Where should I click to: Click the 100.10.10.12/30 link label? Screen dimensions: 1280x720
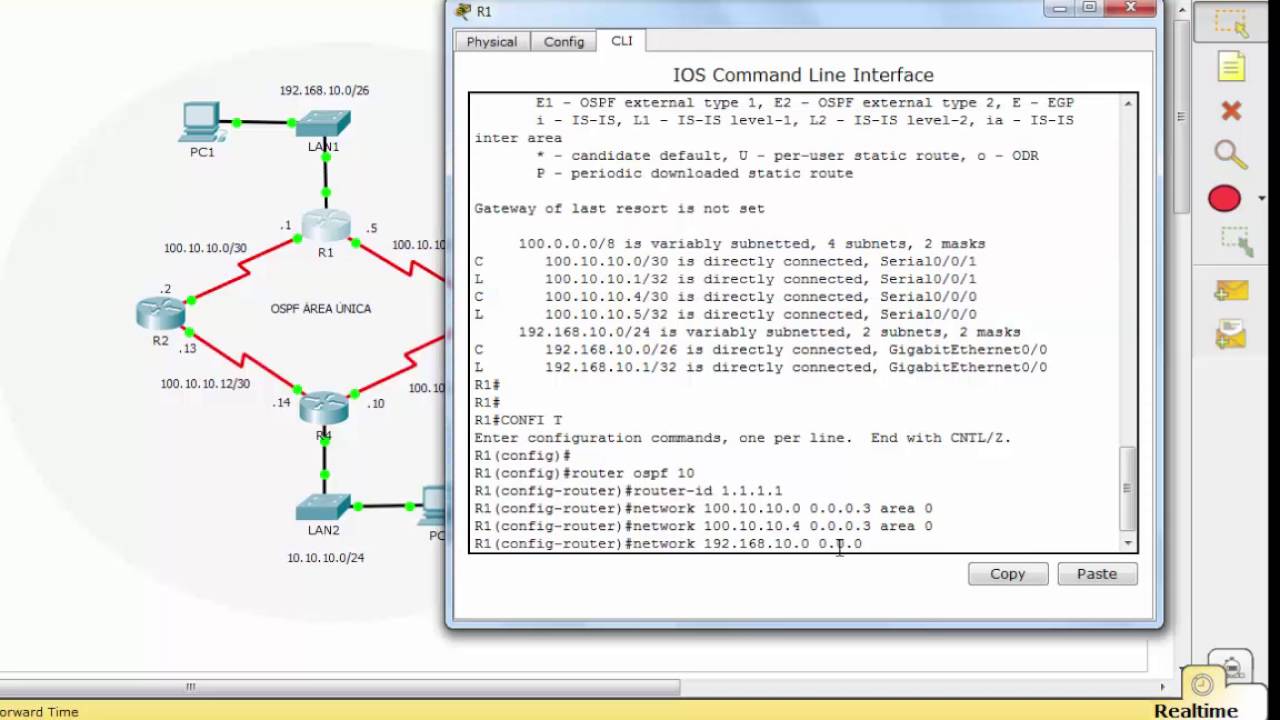pyautogui.click(x=205, y=384)
